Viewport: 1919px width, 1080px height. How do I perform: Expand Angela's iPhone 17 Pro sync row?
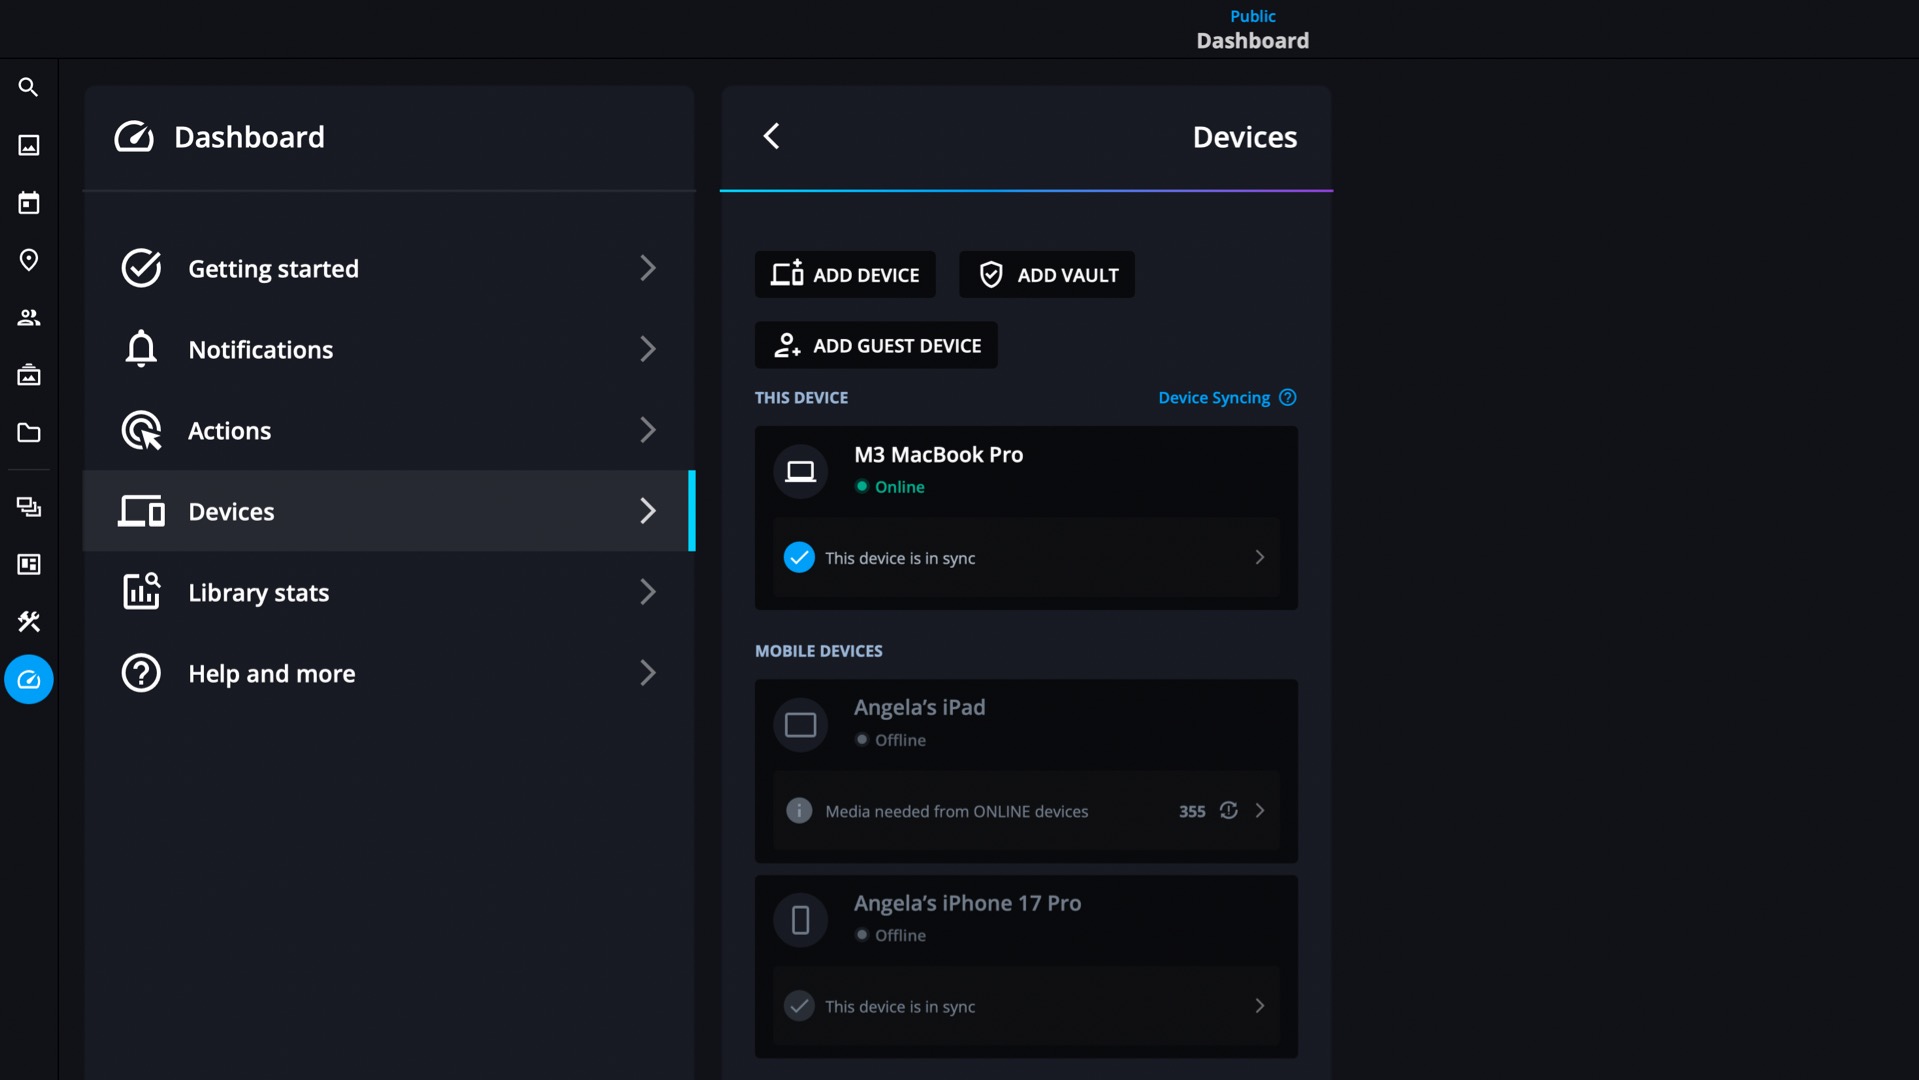pos(1259,1006)
